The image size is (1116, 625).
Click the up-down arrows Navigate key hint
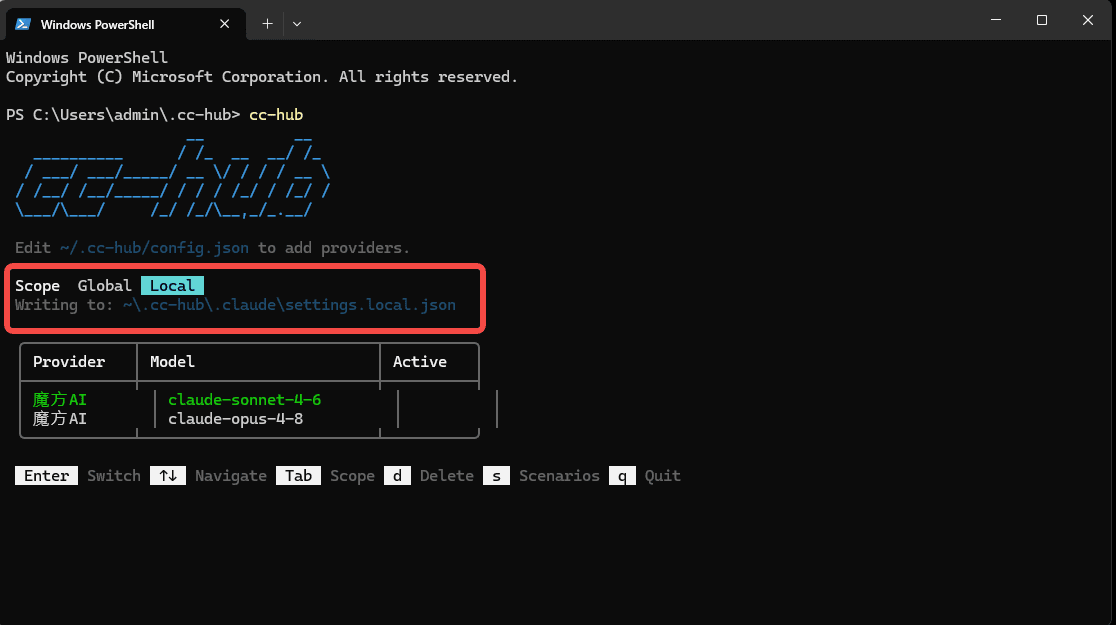pos(168,476)
